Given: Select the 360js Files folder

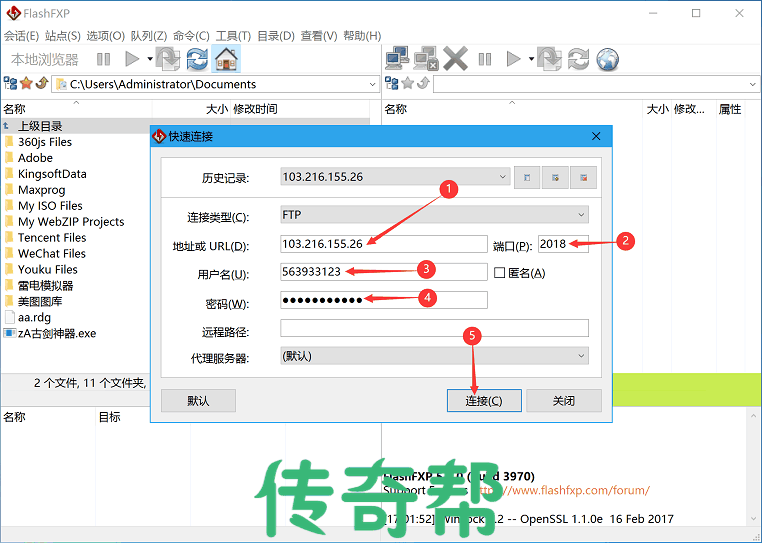Looking at the screenshot, I should click(45, 142).
